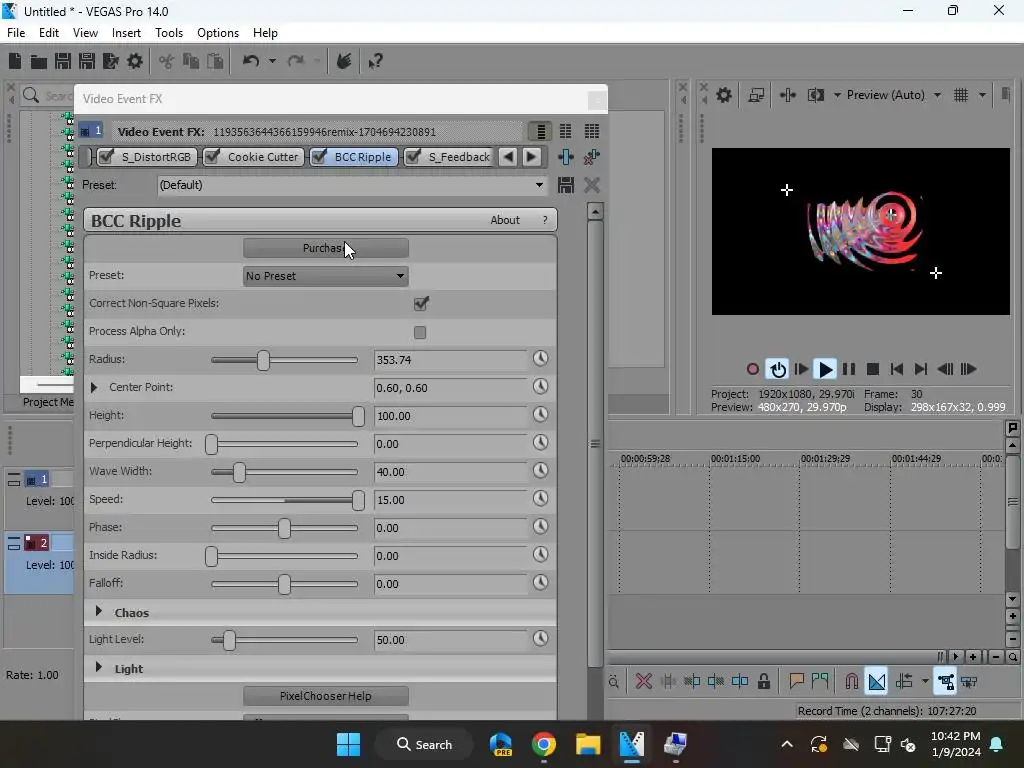Open the overlays grid dropdown arrow

pyautogui.click(x=982, y=95)
